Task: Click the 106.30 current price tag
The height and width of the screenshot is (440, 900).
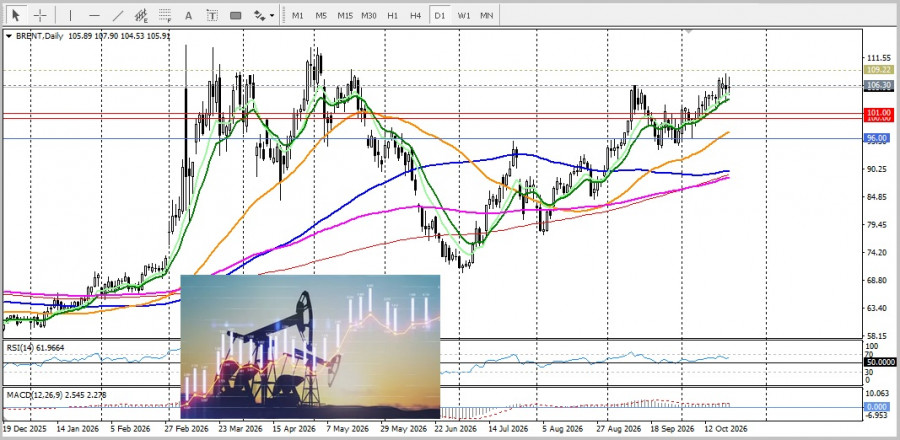Action: (878, 85)
